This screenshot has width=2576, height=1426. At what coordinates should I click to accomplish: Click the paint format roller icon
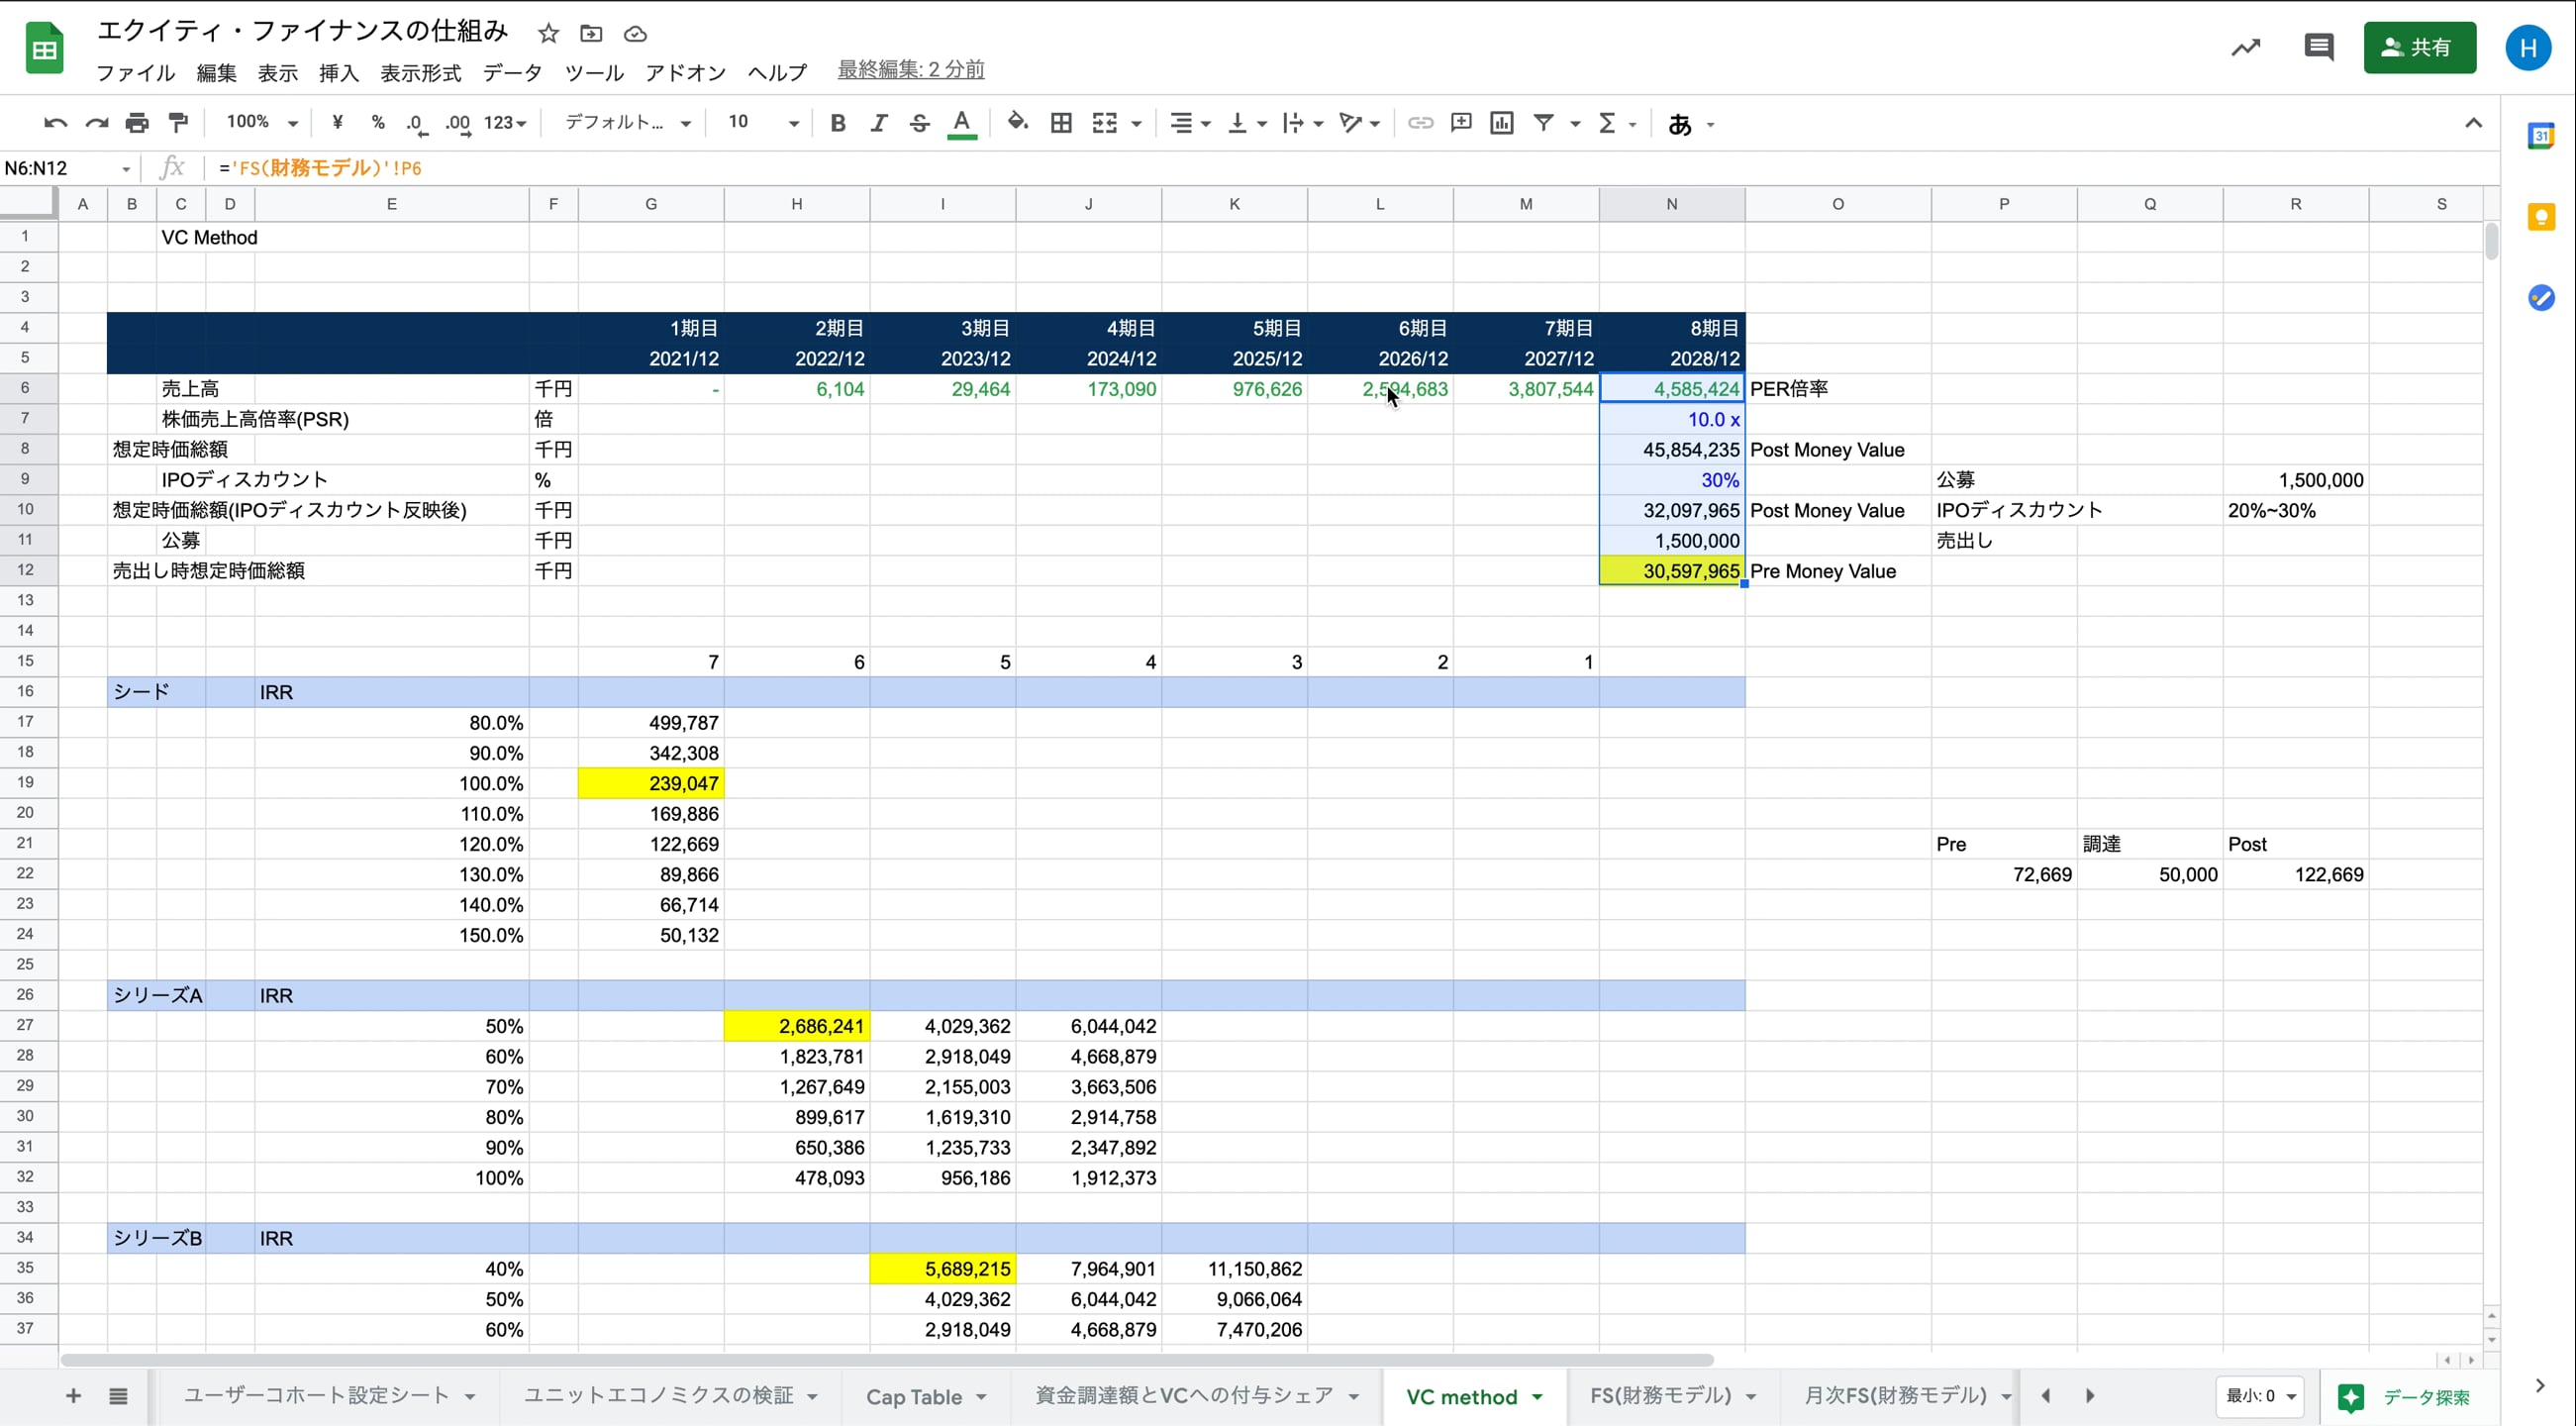tap(178, 123)
